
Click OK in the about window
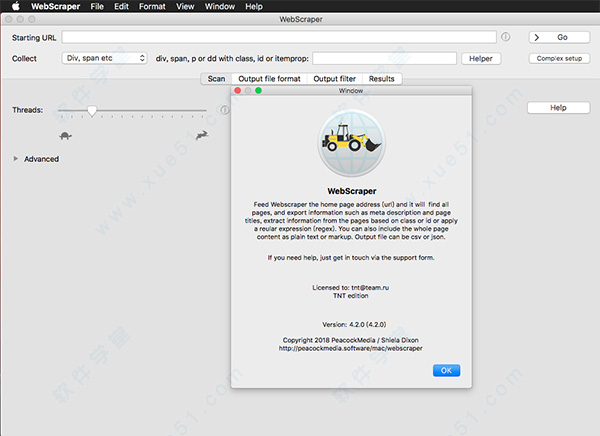coord(446,371)
